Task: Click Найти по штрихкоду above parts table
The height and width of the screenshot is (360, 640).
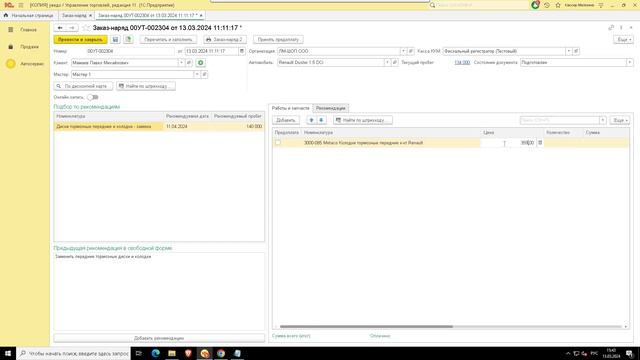Action: 363,120
